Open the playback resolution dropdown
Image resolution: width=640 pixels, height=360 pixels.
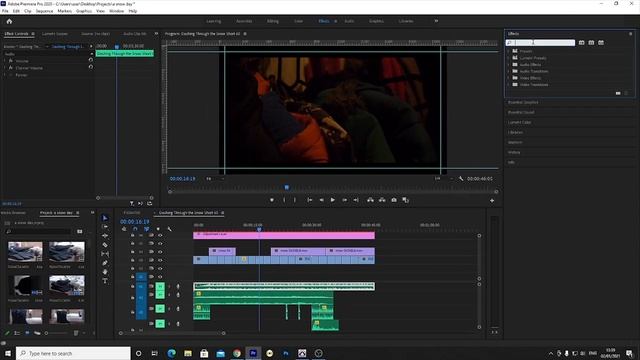444,179
